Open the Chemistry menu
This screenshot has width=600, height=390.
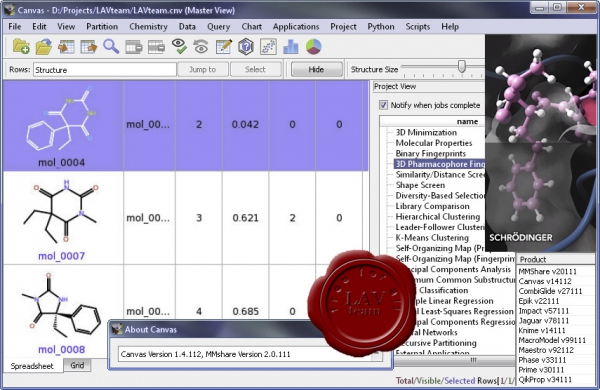tap(148, 26)
